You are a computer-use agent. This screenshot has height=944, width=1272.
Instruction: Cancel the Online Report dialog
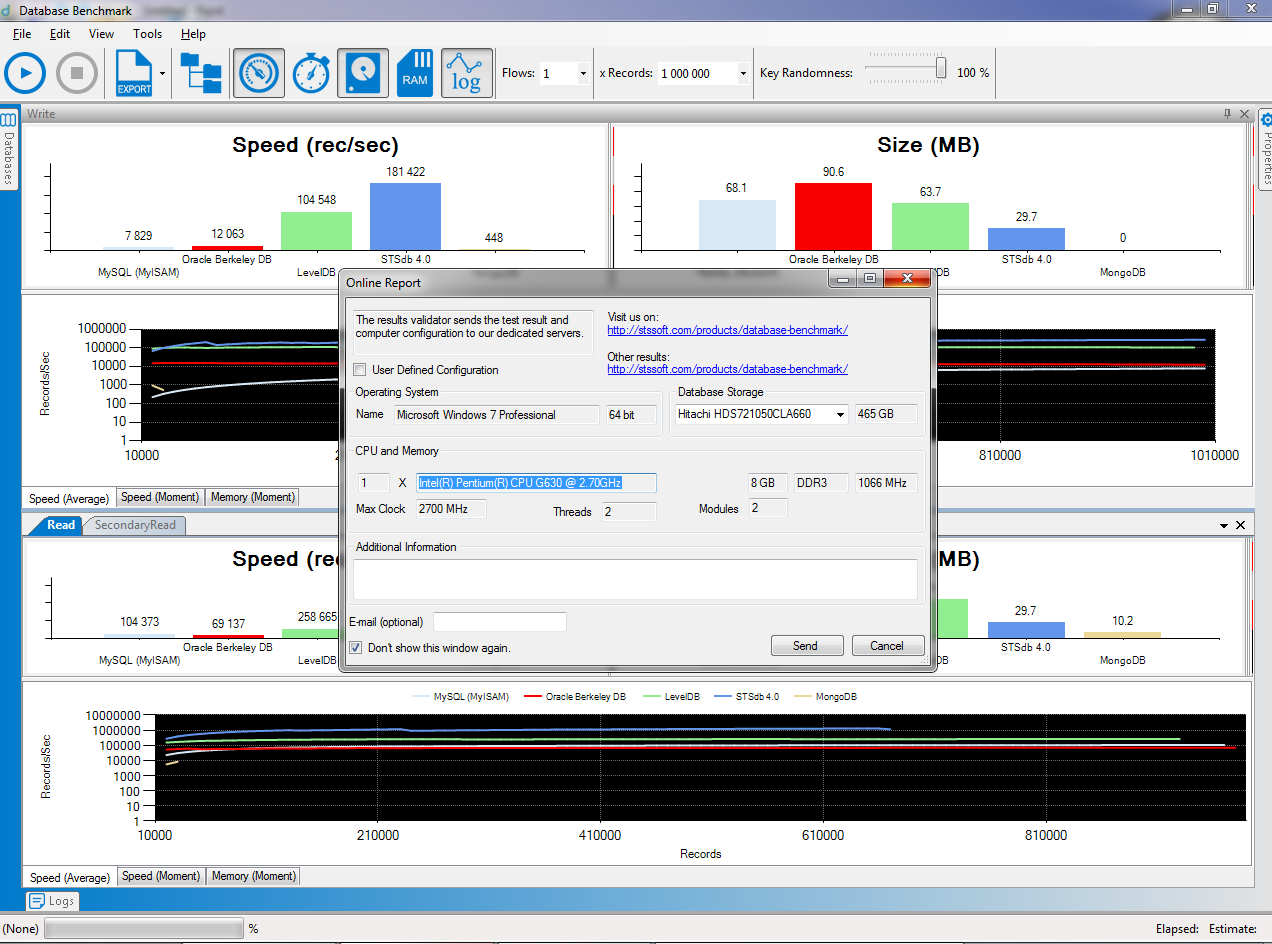coord(887,646)
